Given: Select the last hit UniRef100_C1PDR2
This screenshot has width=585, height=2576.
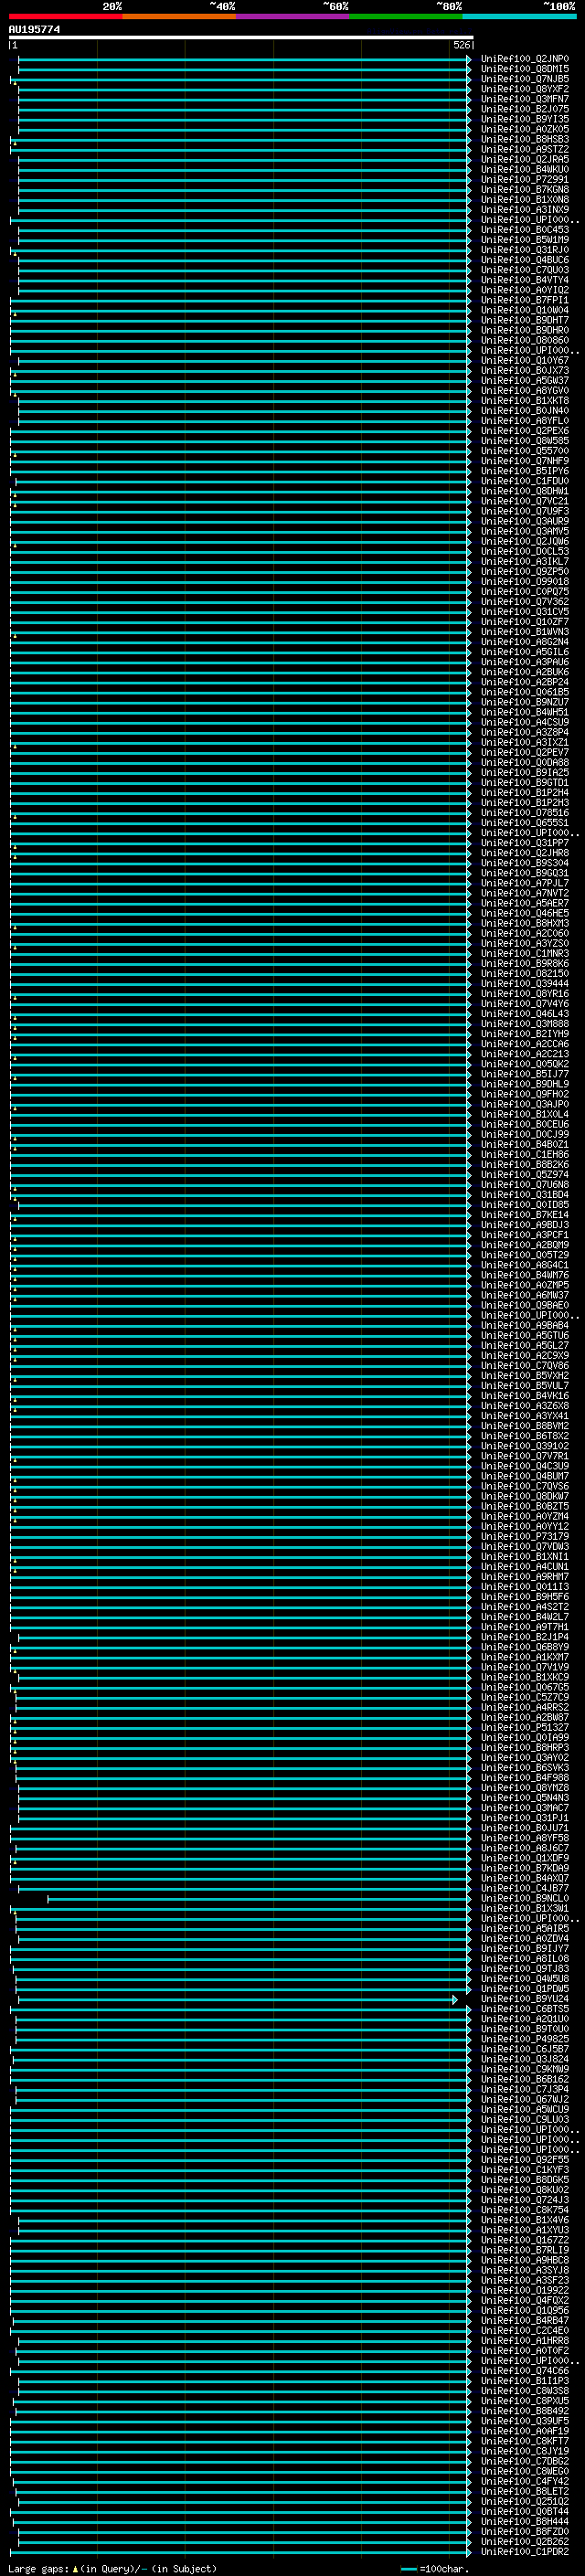Looking at the screenshot, I should coord(525,2551).
